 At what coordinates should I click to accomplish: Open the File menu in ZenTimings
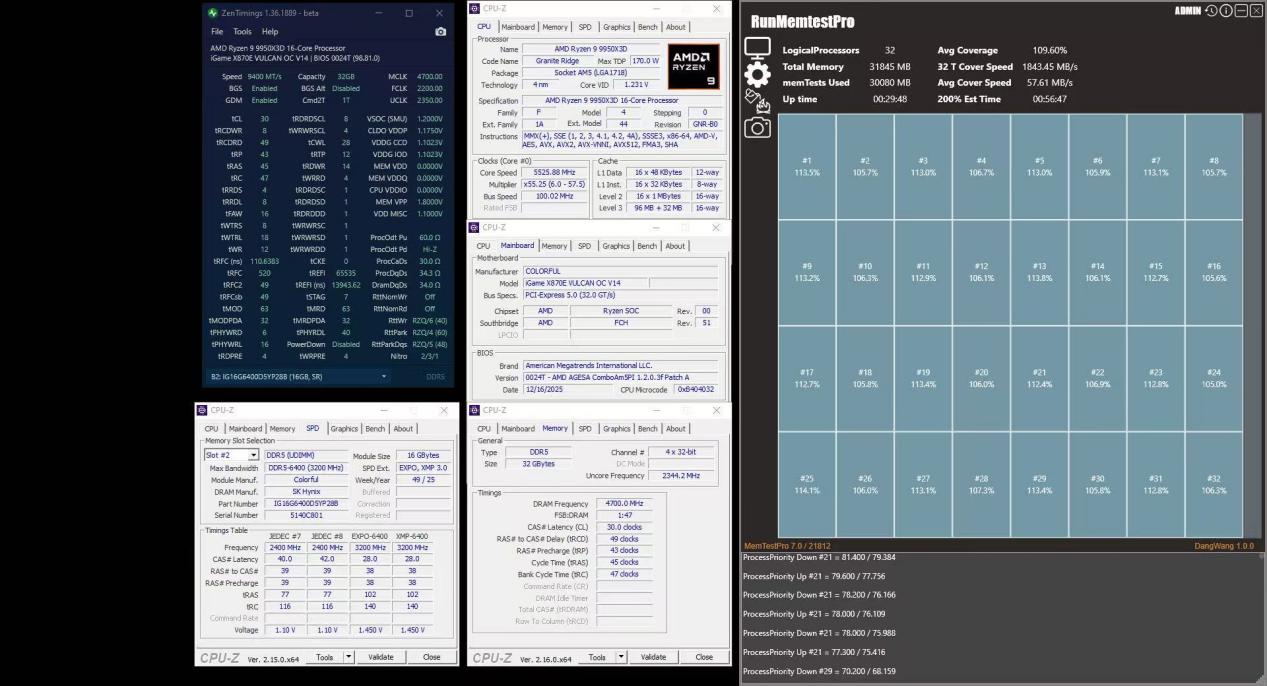(x=217, y=31)
